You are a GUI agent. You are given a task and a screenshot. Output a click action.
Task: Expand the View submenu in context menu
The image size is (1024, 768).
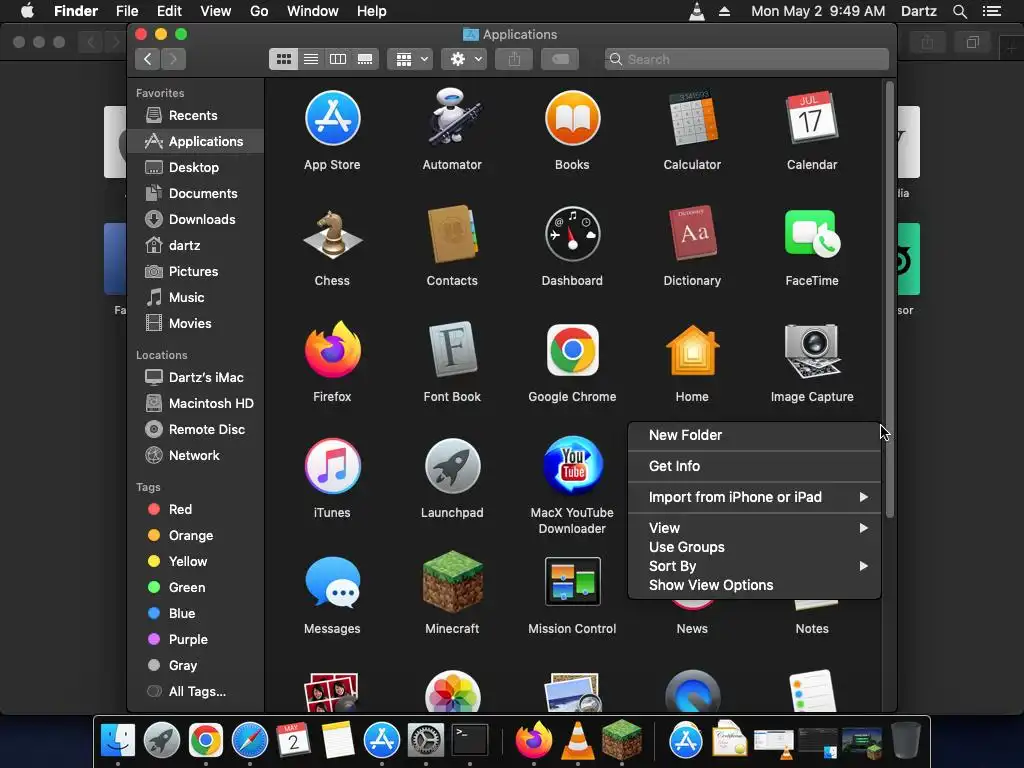pos(754,528)
